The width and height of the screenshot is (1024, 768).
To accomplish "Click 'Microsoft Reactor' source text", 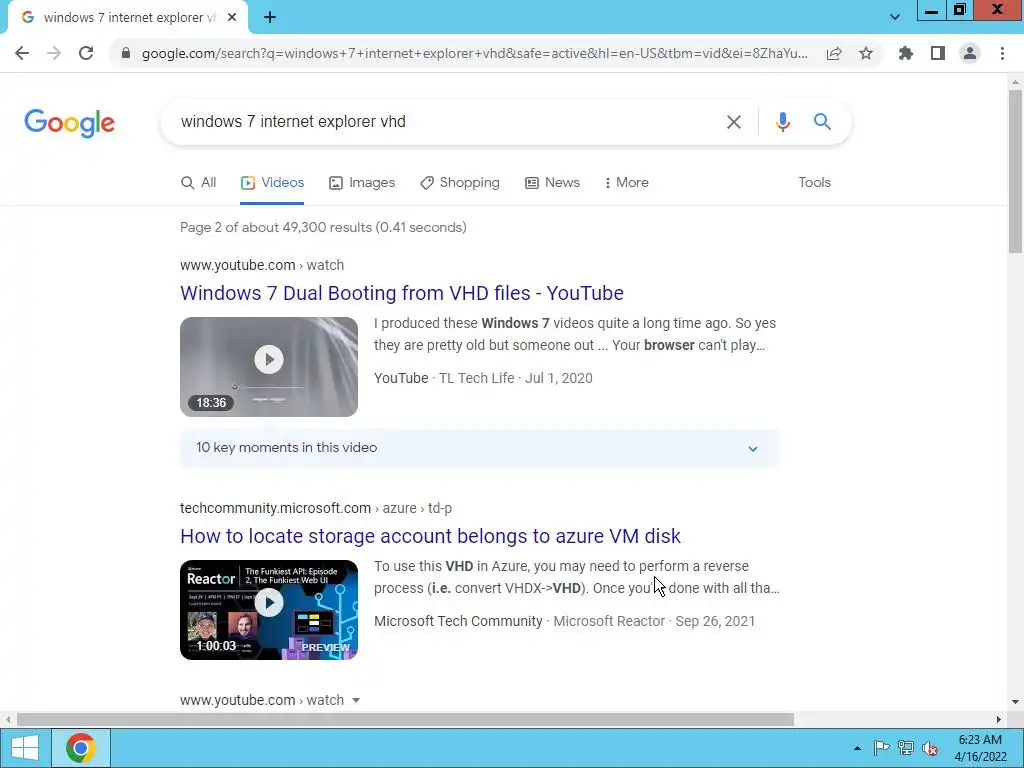I will click(x=609, y=621).
